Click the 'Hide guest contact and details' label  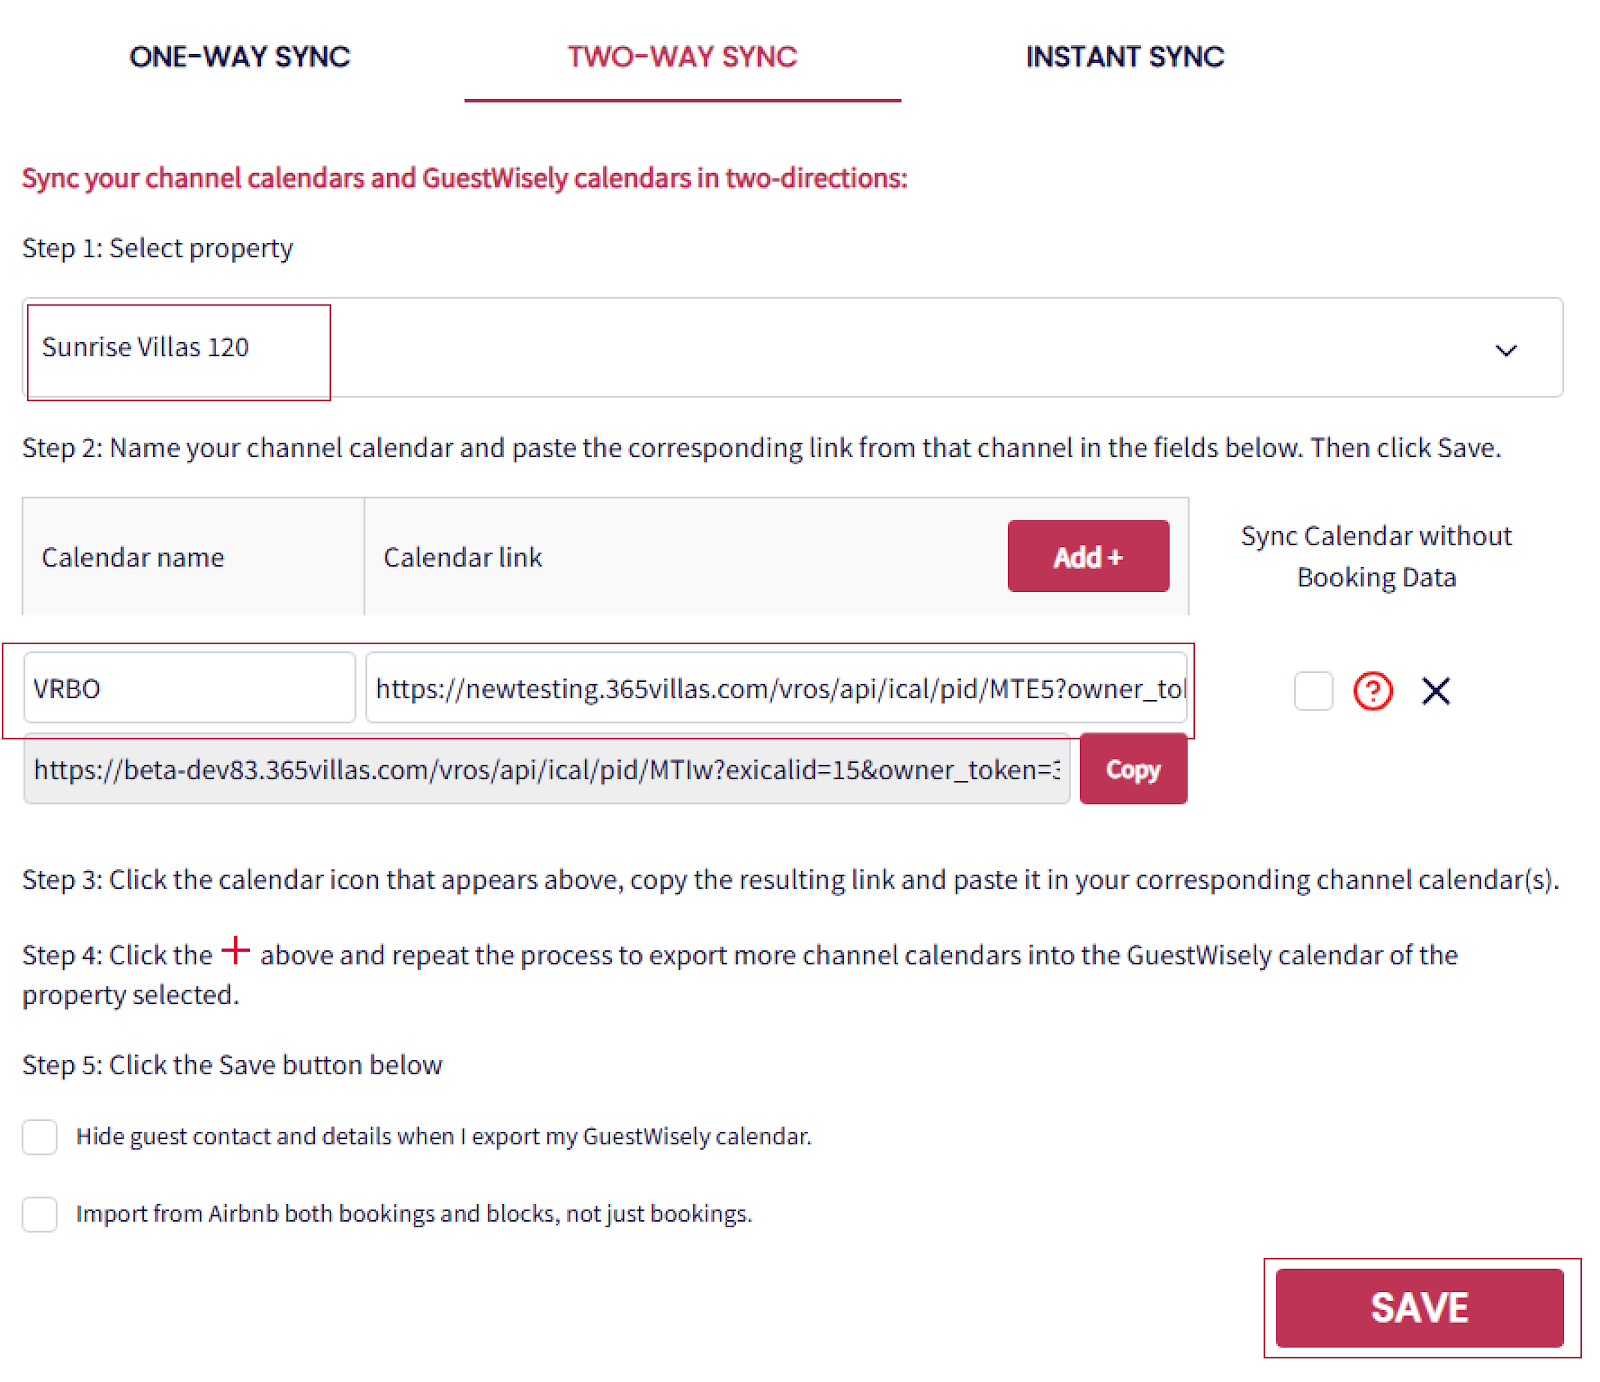pyautogui.click(x=443, y=1137)
